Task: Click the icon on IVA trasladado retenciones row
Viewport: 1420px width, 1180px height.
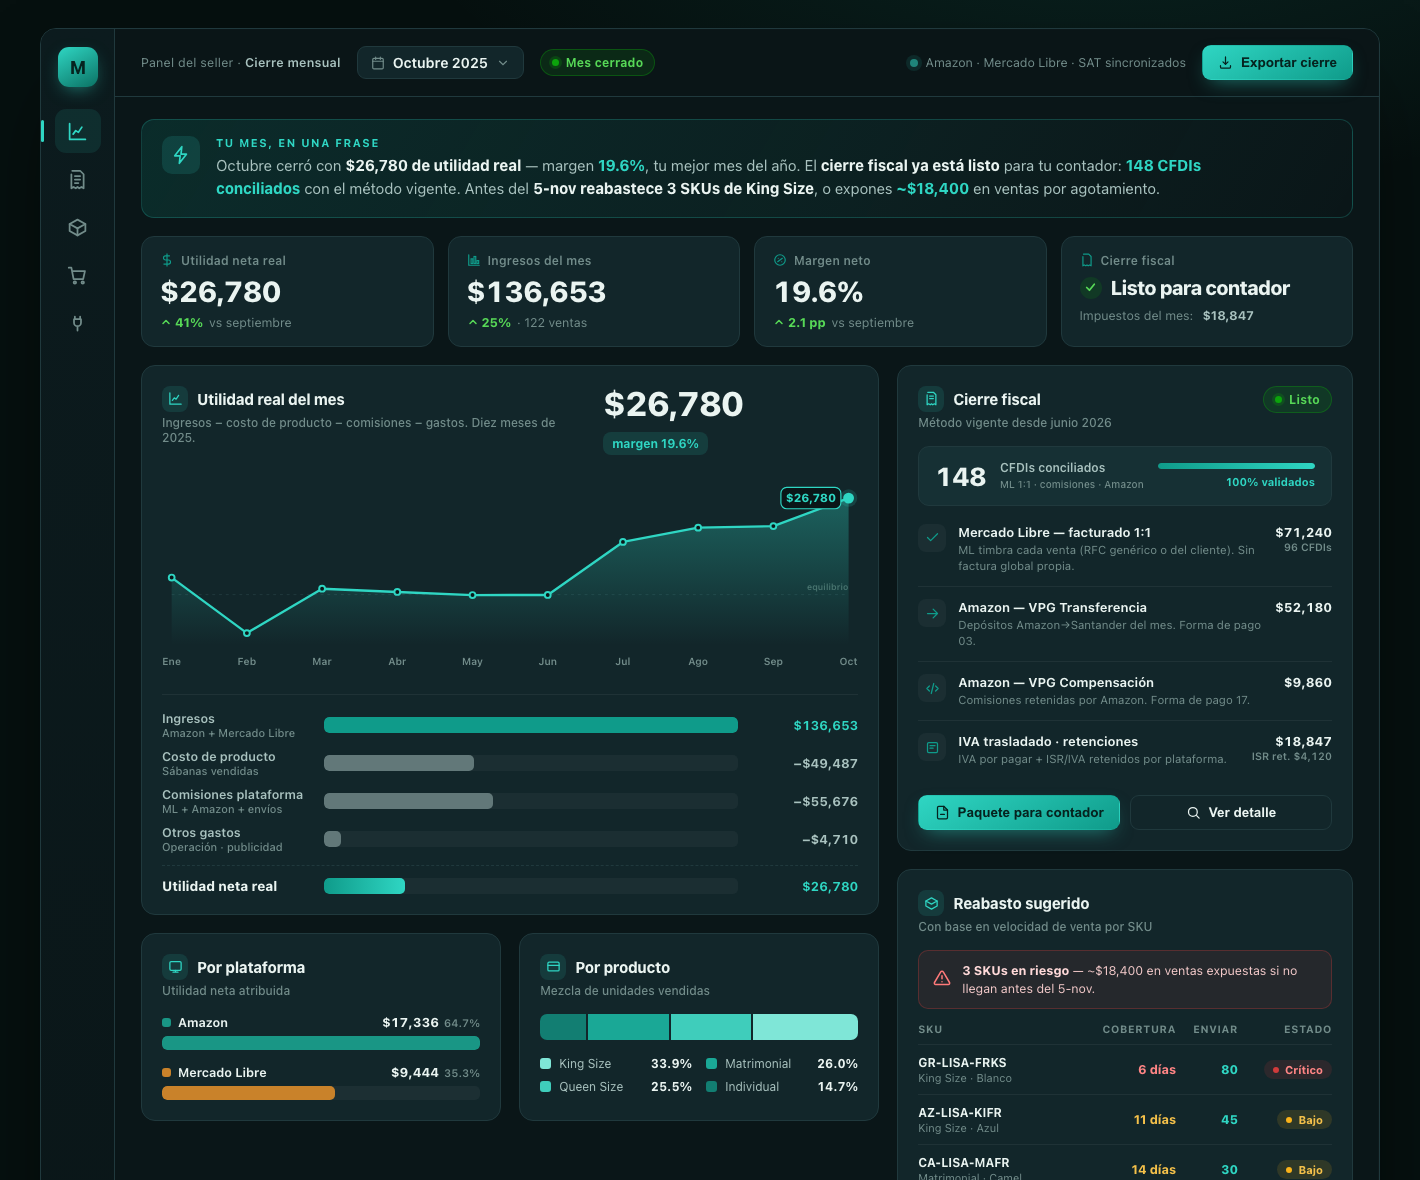Action: coord(932,747)
